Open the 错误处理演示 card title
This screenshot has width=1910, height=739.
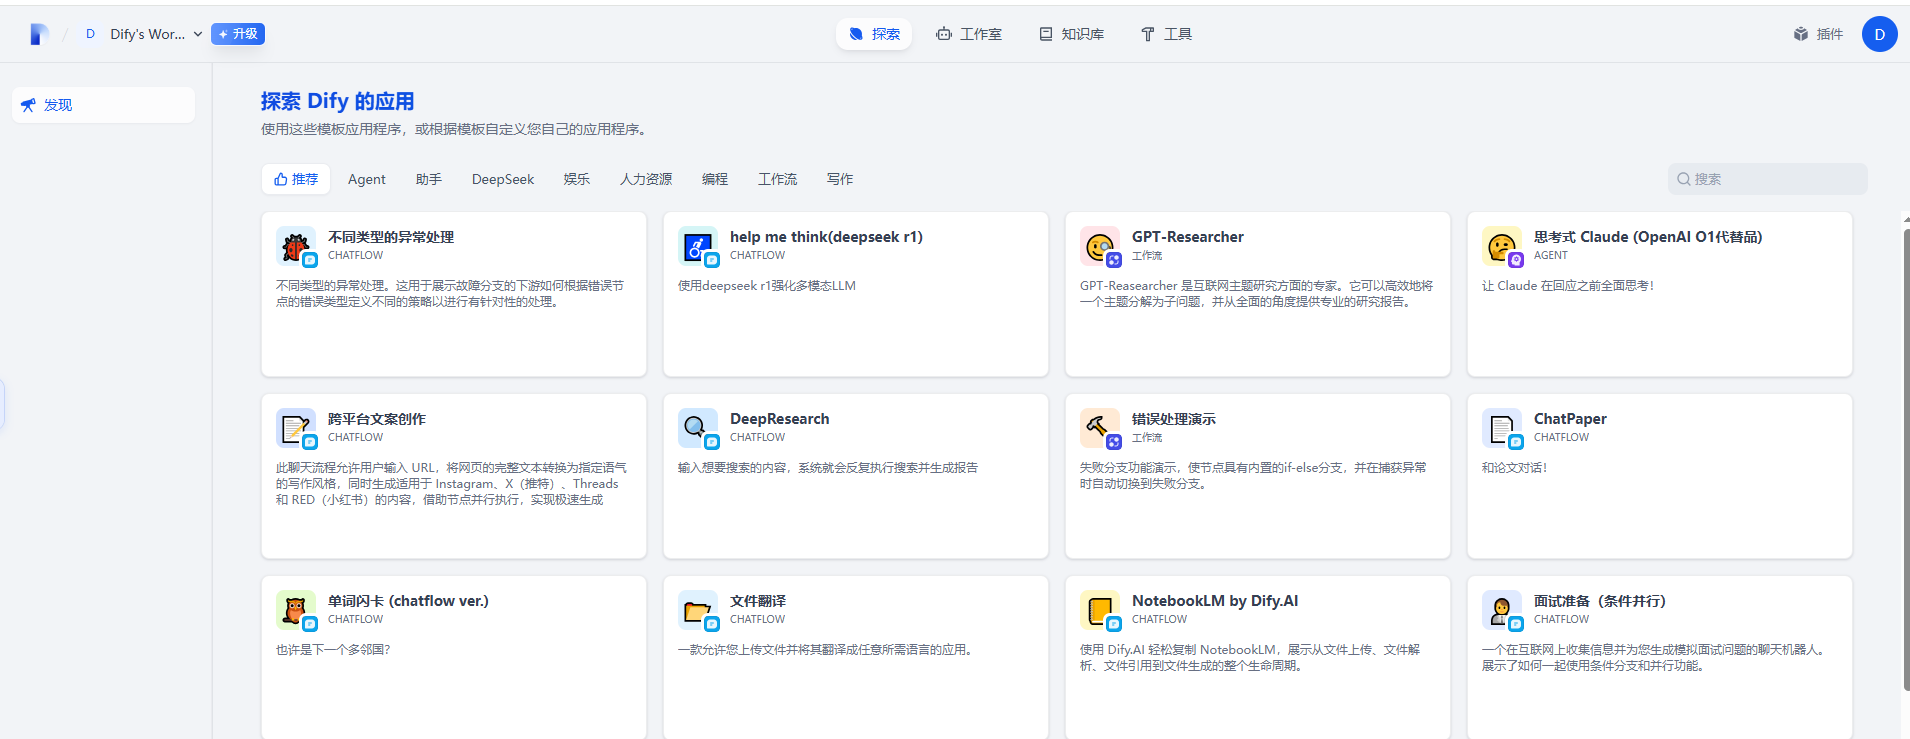(1174, 419)
